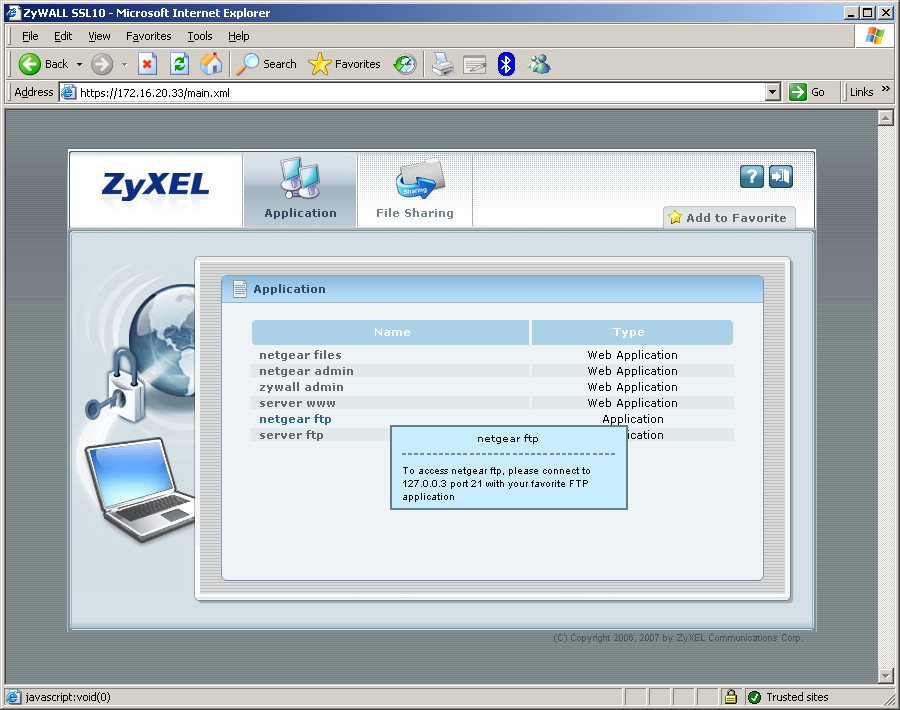Click javascript:void(0) status bar text
This screenshot has height=710, width=900.
click(x=68, y=697)
